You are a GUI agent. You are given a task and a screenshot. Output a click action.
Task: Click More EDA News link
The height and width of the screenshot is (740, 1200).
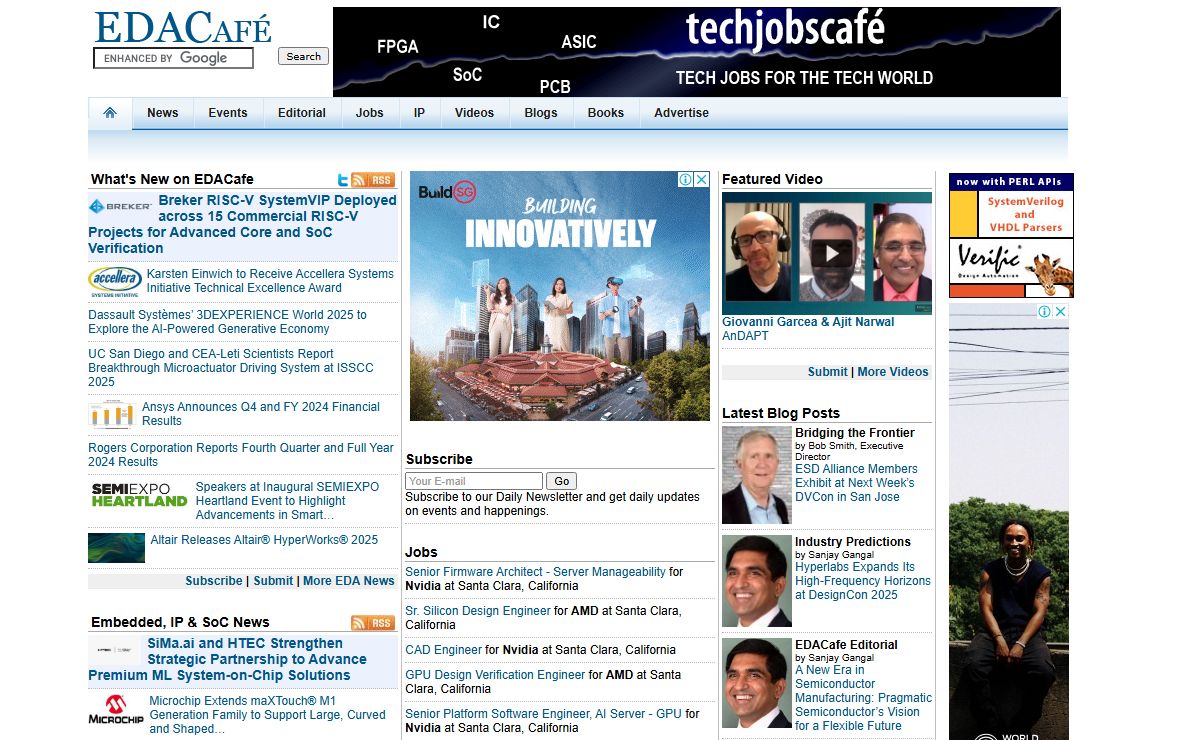(349, 581)
